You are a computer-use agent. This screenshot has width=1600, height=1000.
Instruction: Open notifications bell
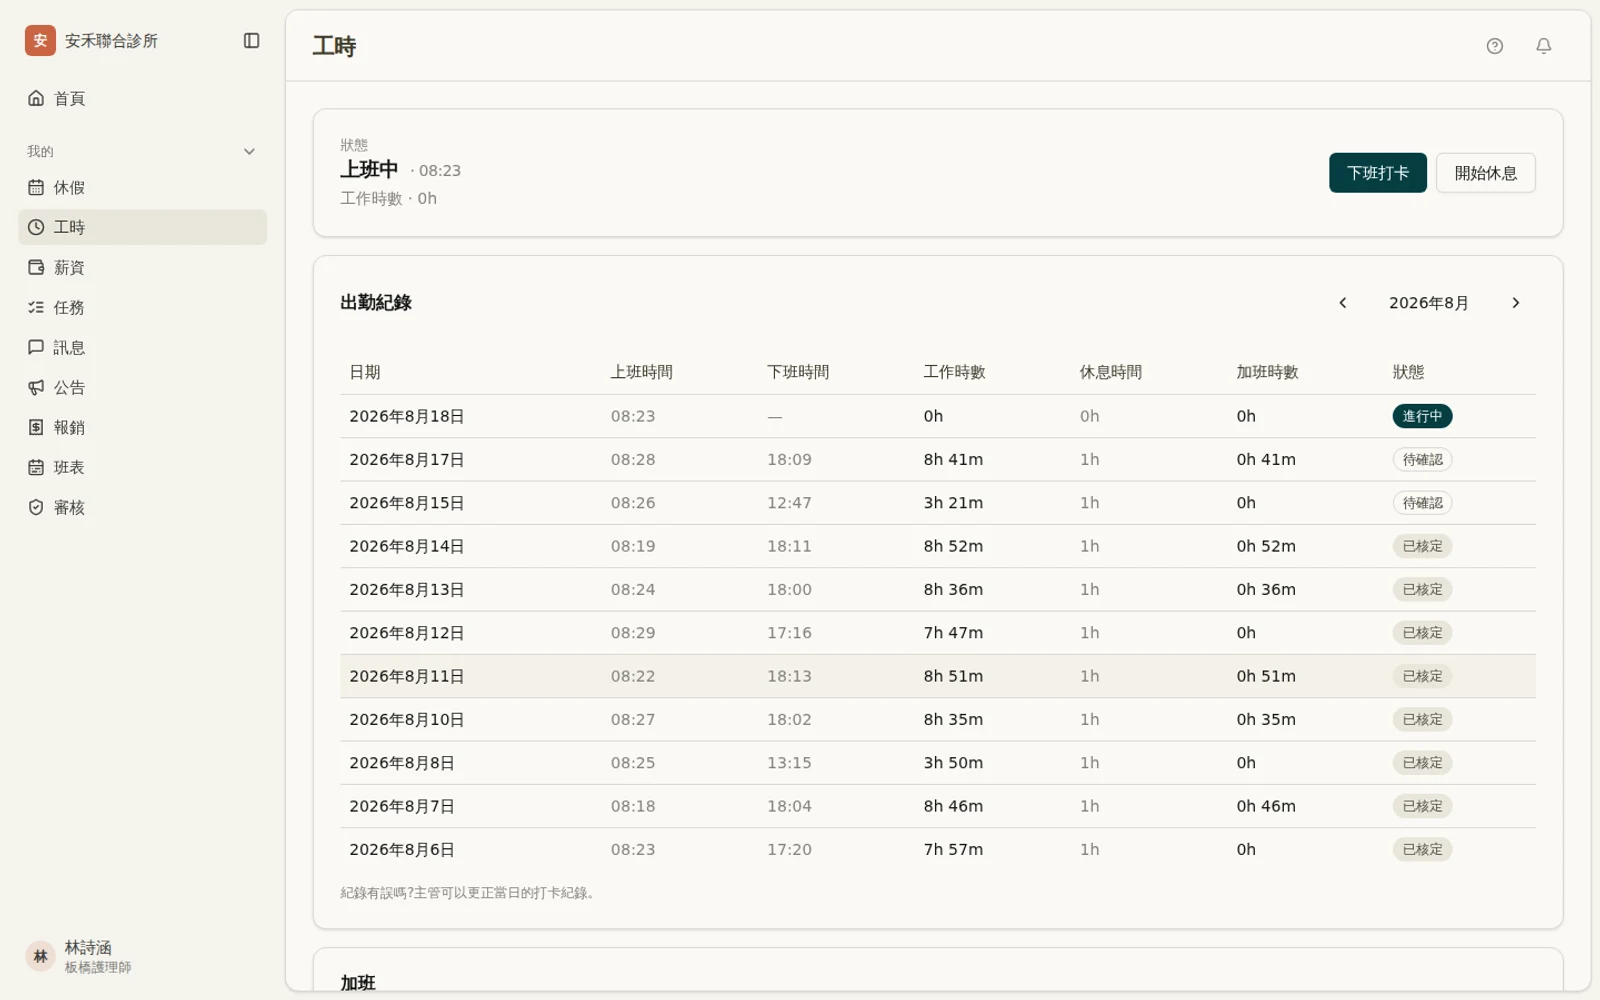coord(1544,46)
